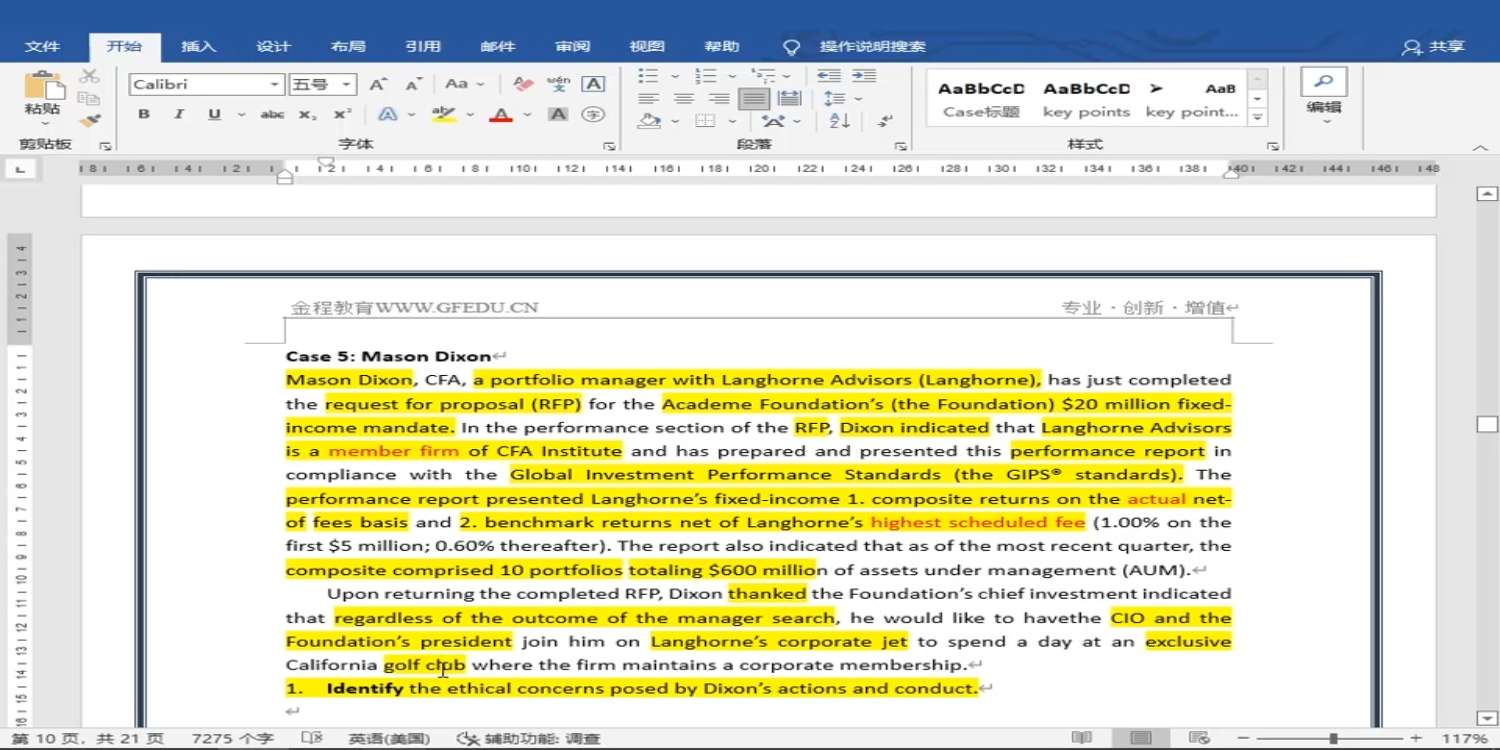Viewport: 1500px width, 750px height.
Task: Open the Calibri font name dropdown
Action: 274,85
